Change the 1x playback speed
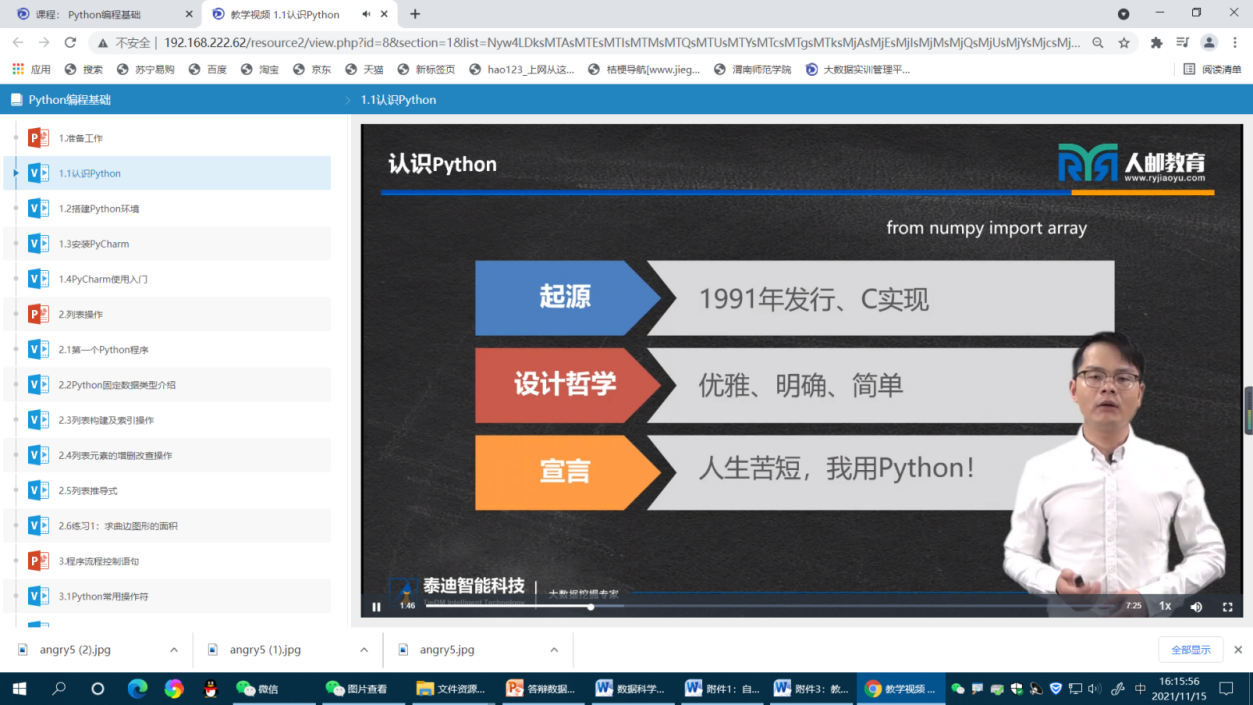This screenshot has width=1253, height=705. click(1165, 606)
